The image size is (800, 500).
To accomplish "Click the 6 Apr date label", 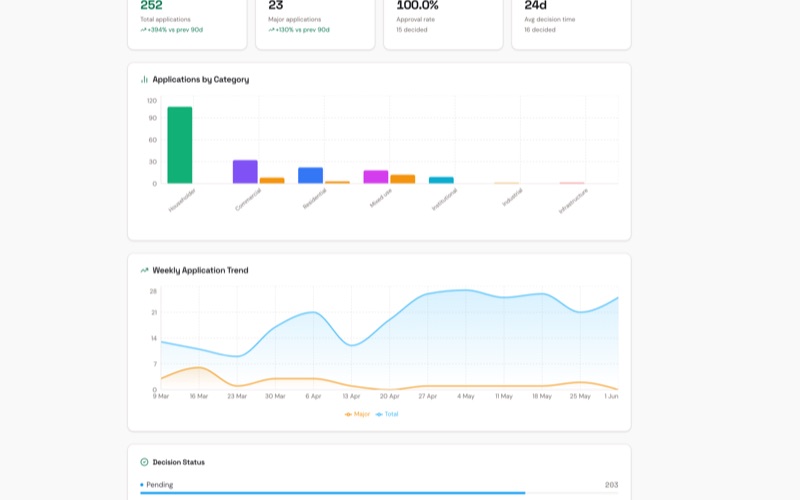I will [313, 396].
